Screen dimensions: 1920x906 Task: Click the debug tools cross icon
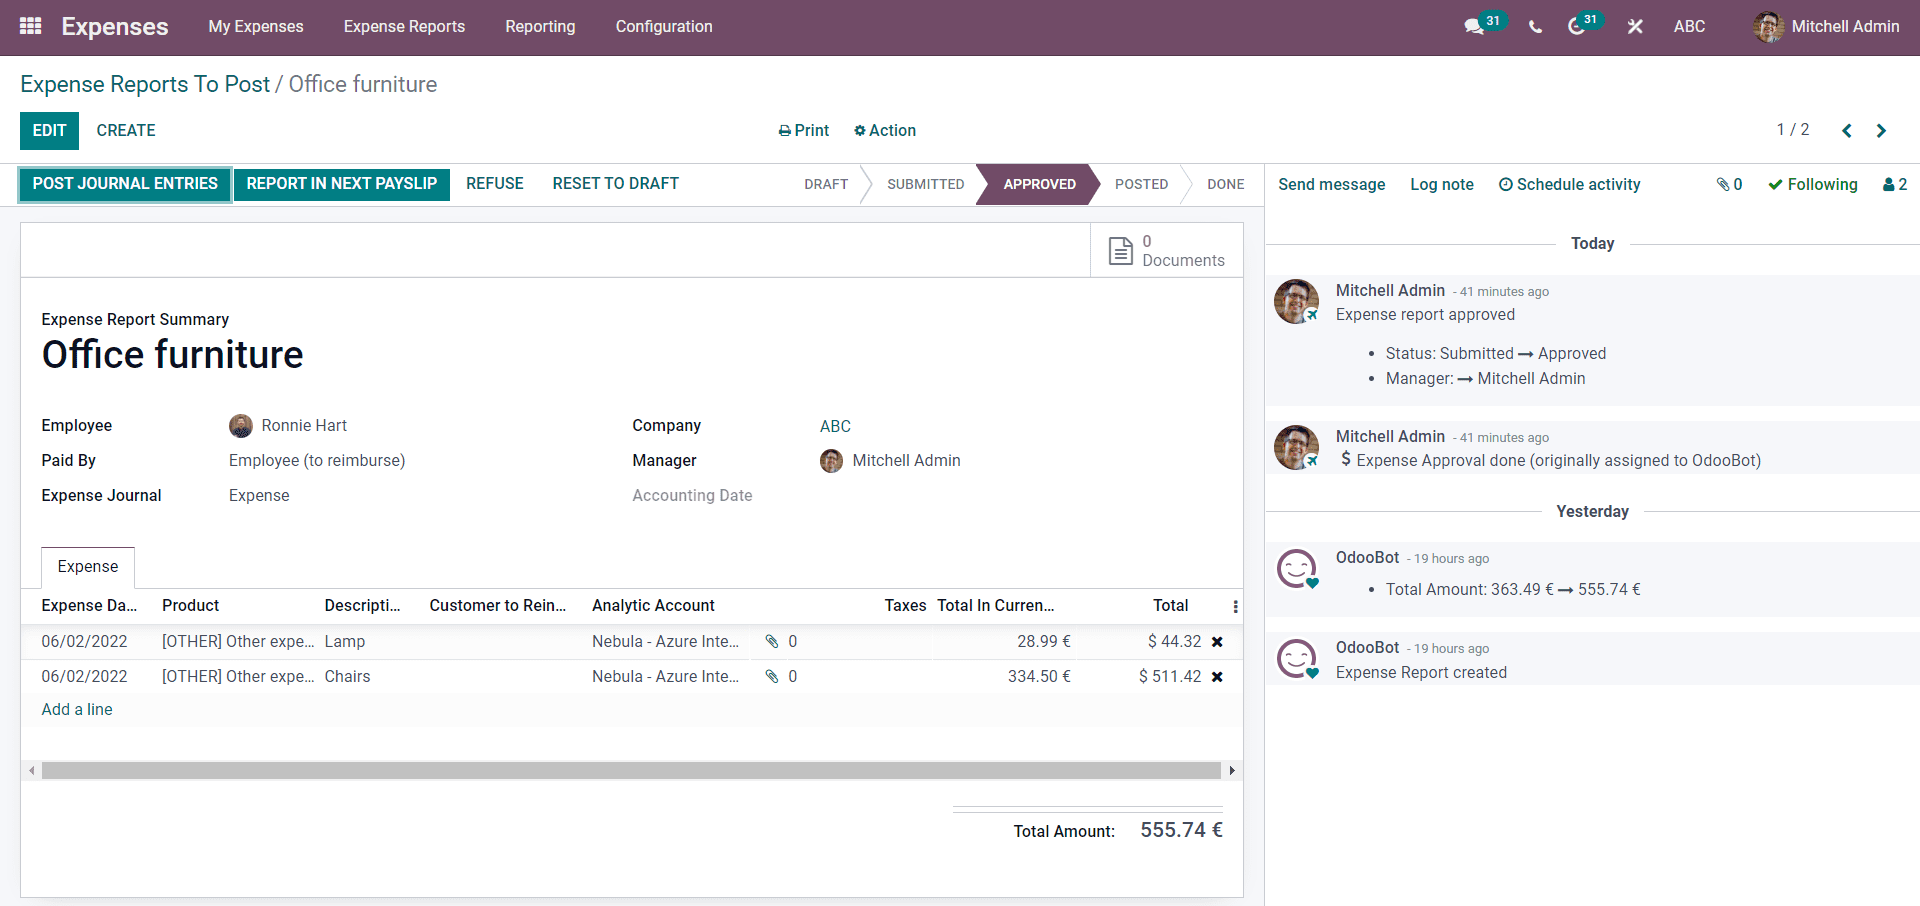(x=1635, y=27)
